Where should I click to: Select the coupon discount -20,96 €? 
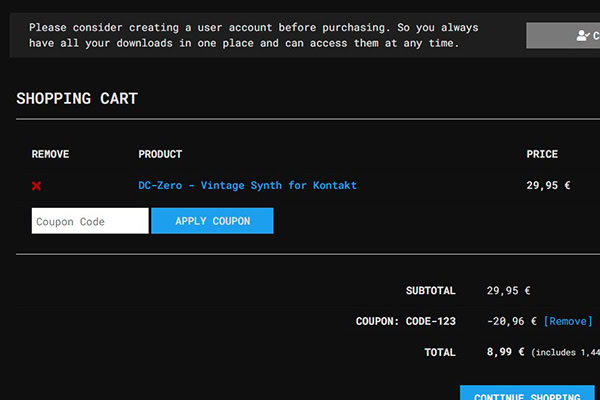click(x=512, y=321)
